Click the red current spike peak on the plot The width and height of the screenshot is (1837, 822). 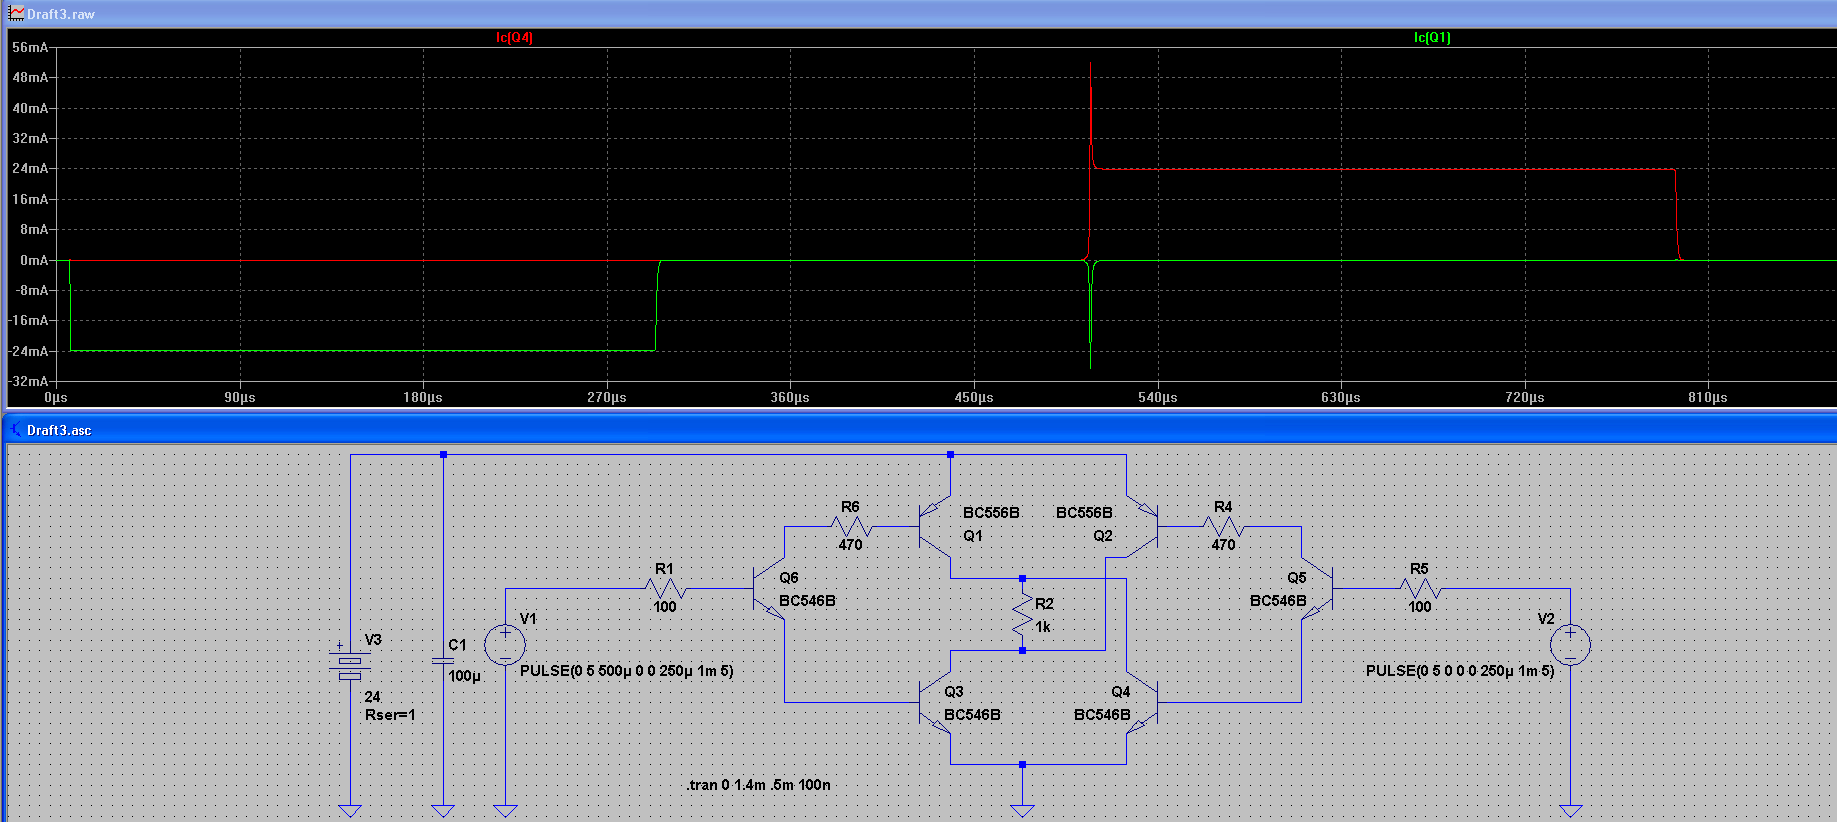(1091, 65)
